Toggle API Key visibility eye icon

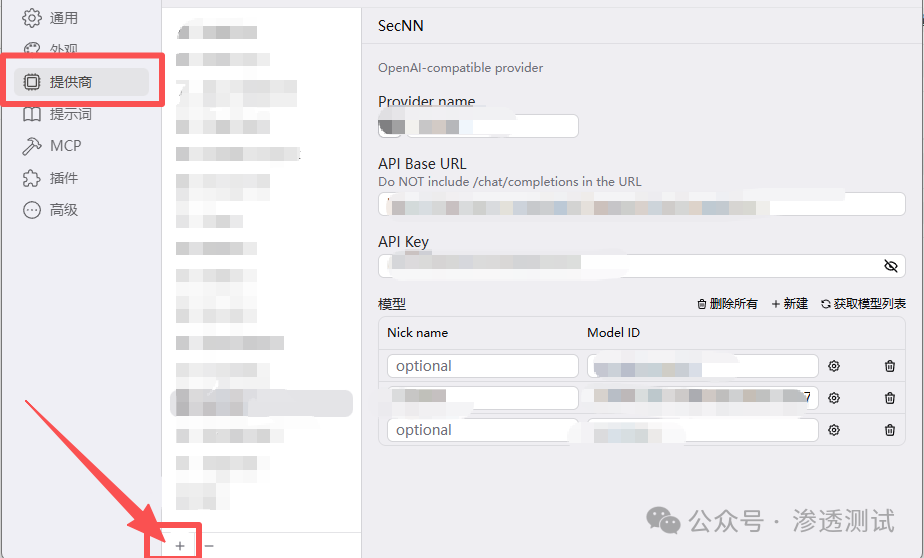tap(890, 266)
